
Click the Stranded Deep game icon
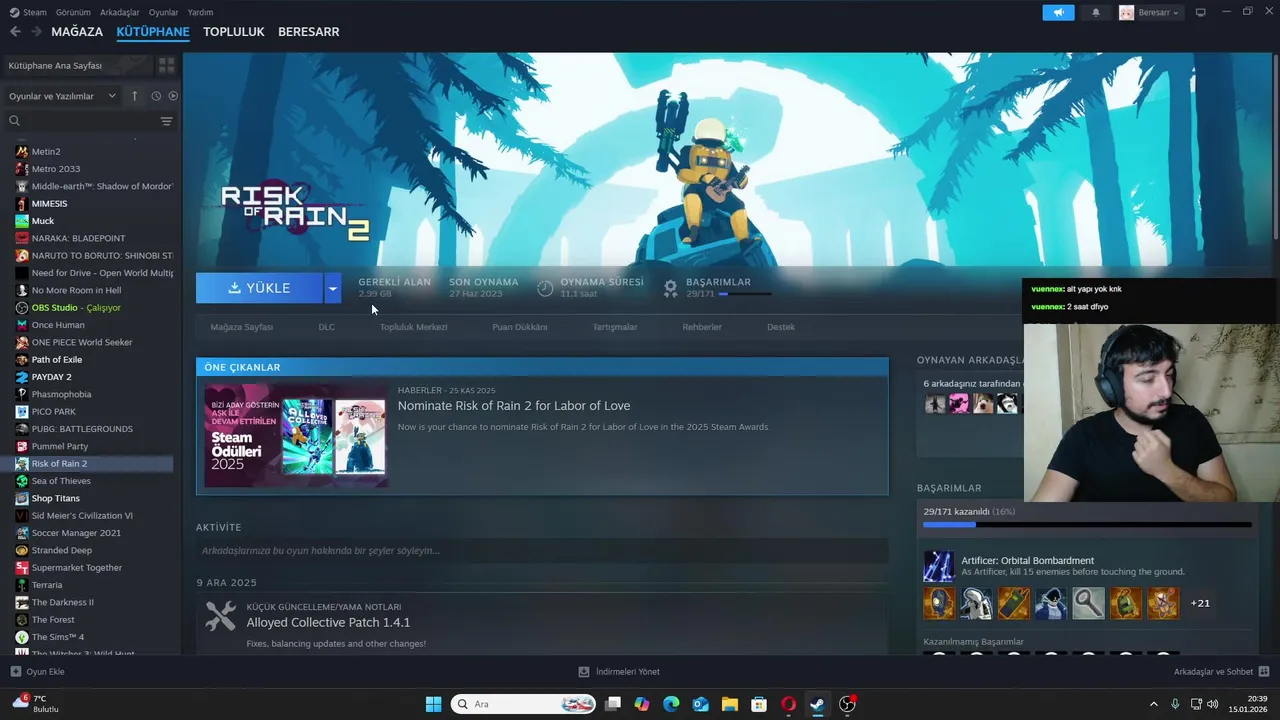click(x=22, y=550)
